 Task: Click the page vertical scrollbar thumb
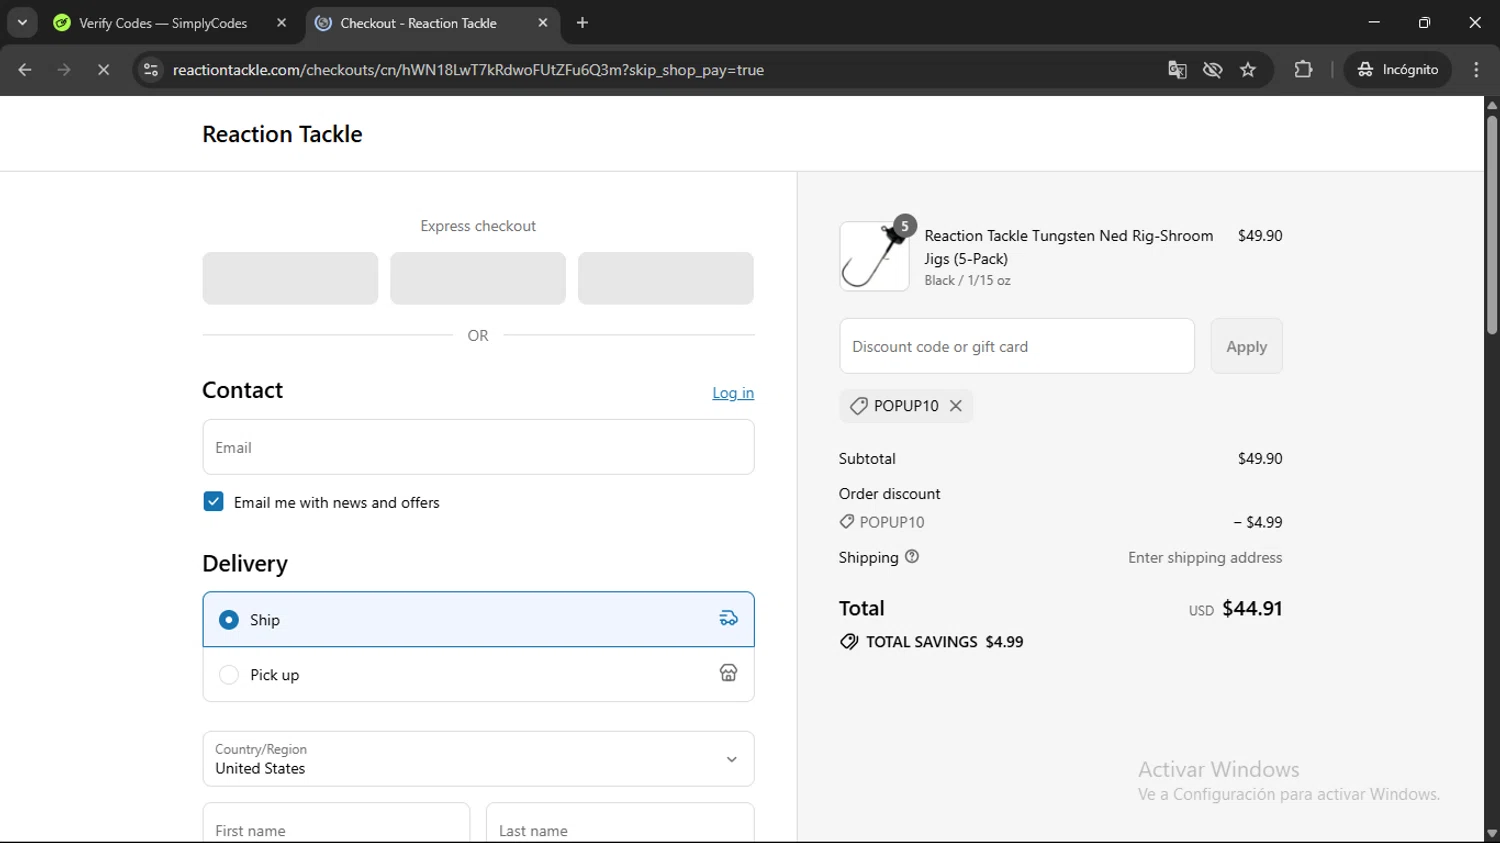pyautogui.click(x=1492, y=225)
